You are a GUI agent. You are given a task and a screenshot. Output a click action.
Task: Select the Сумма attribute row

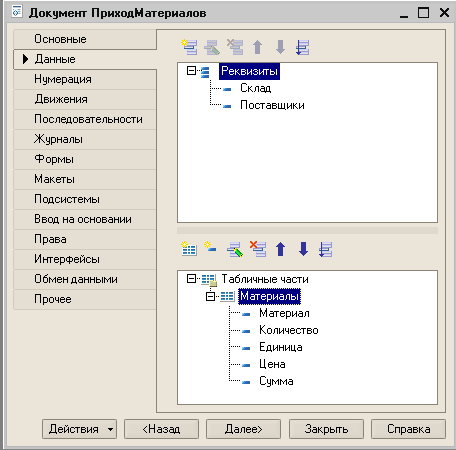(x=276, y=382)
